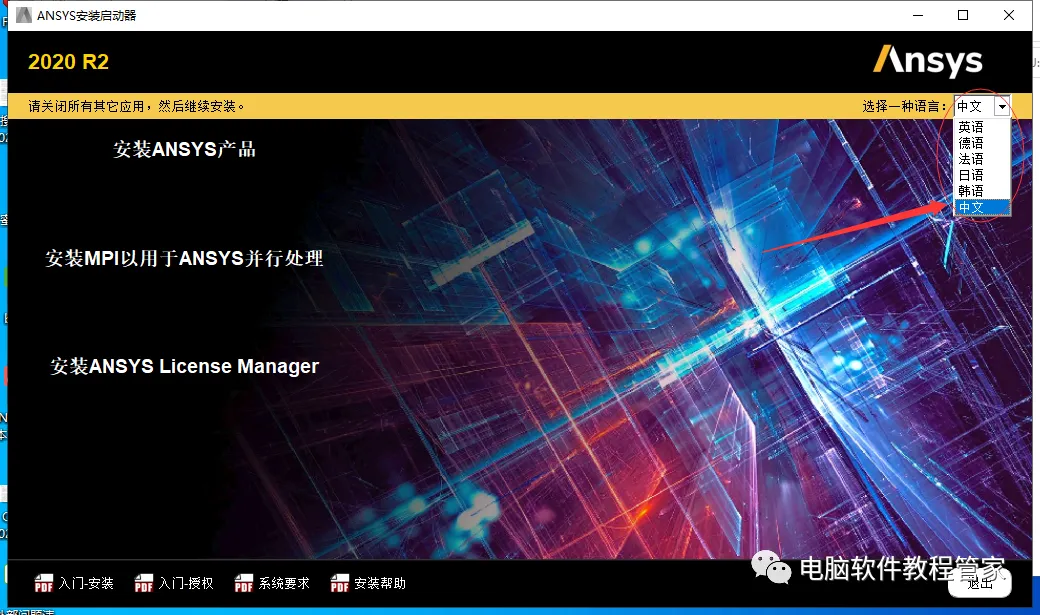
Task: Close the ANSYS安装启动器 window
Action: tap(1009, 15)
